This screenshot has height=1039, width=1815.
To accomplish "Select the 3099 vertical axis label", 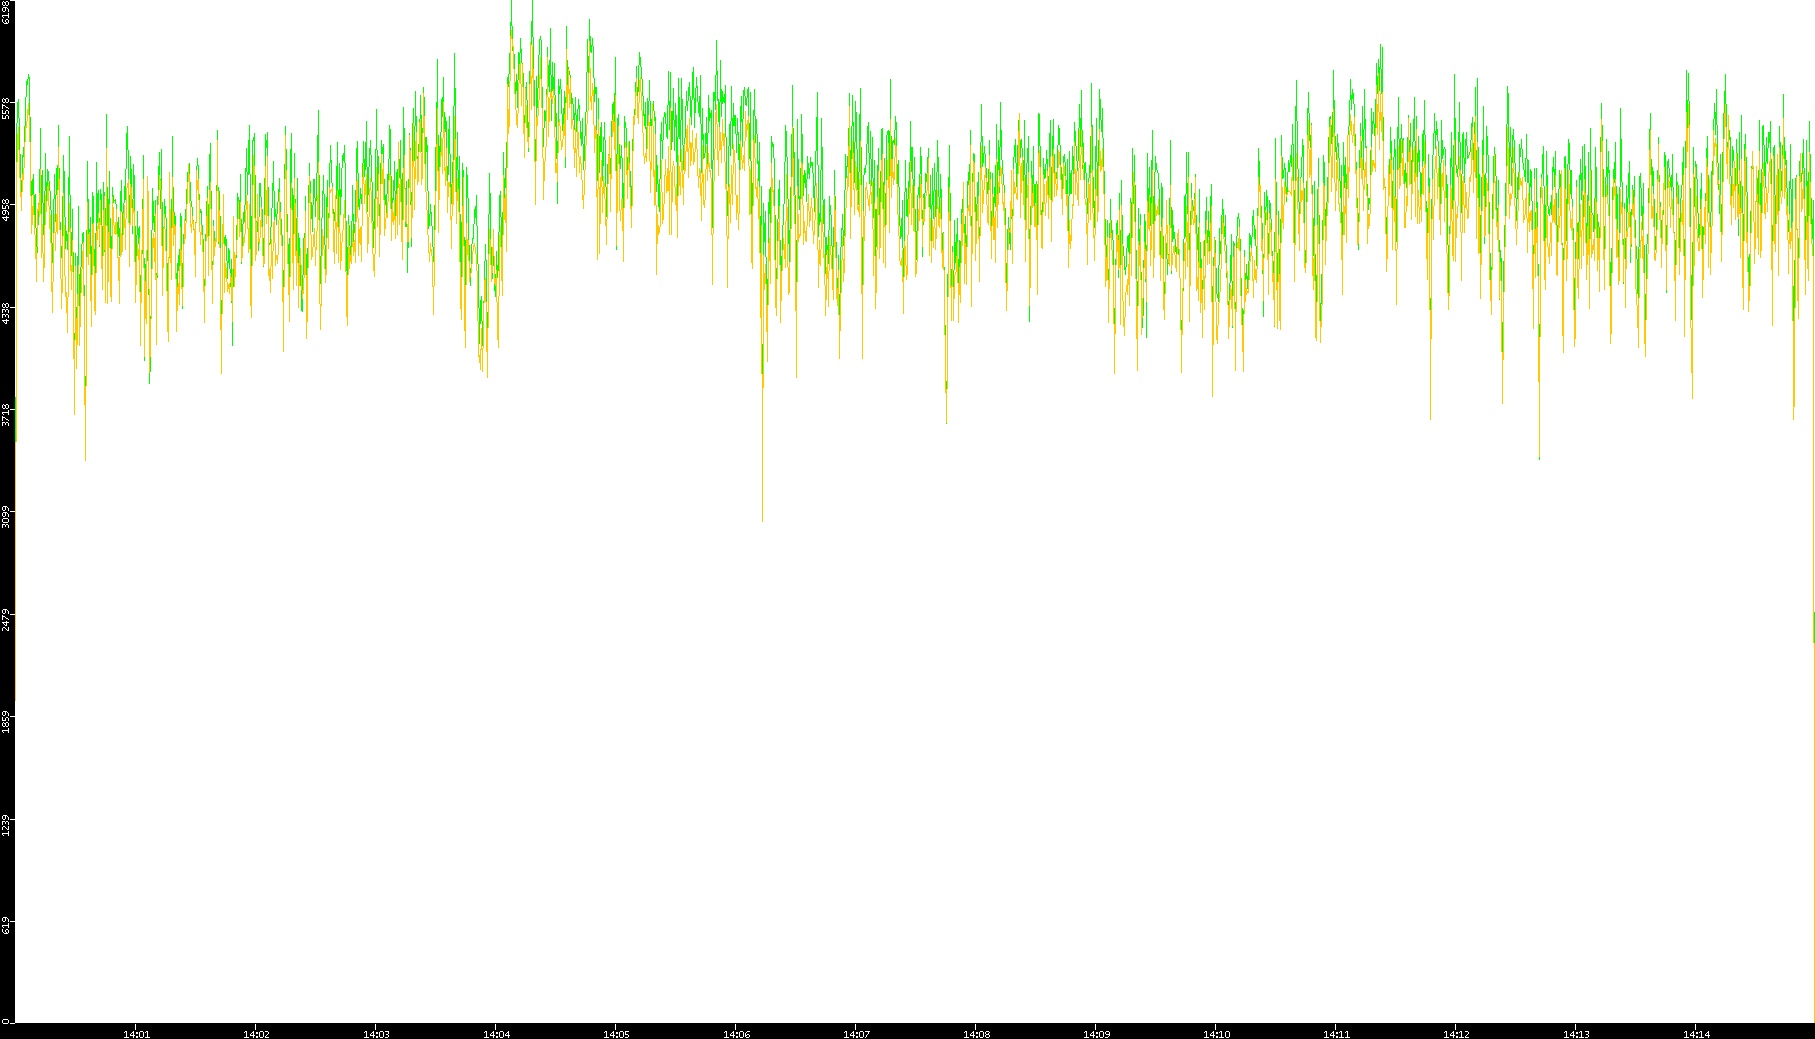I will coord(7,517).
